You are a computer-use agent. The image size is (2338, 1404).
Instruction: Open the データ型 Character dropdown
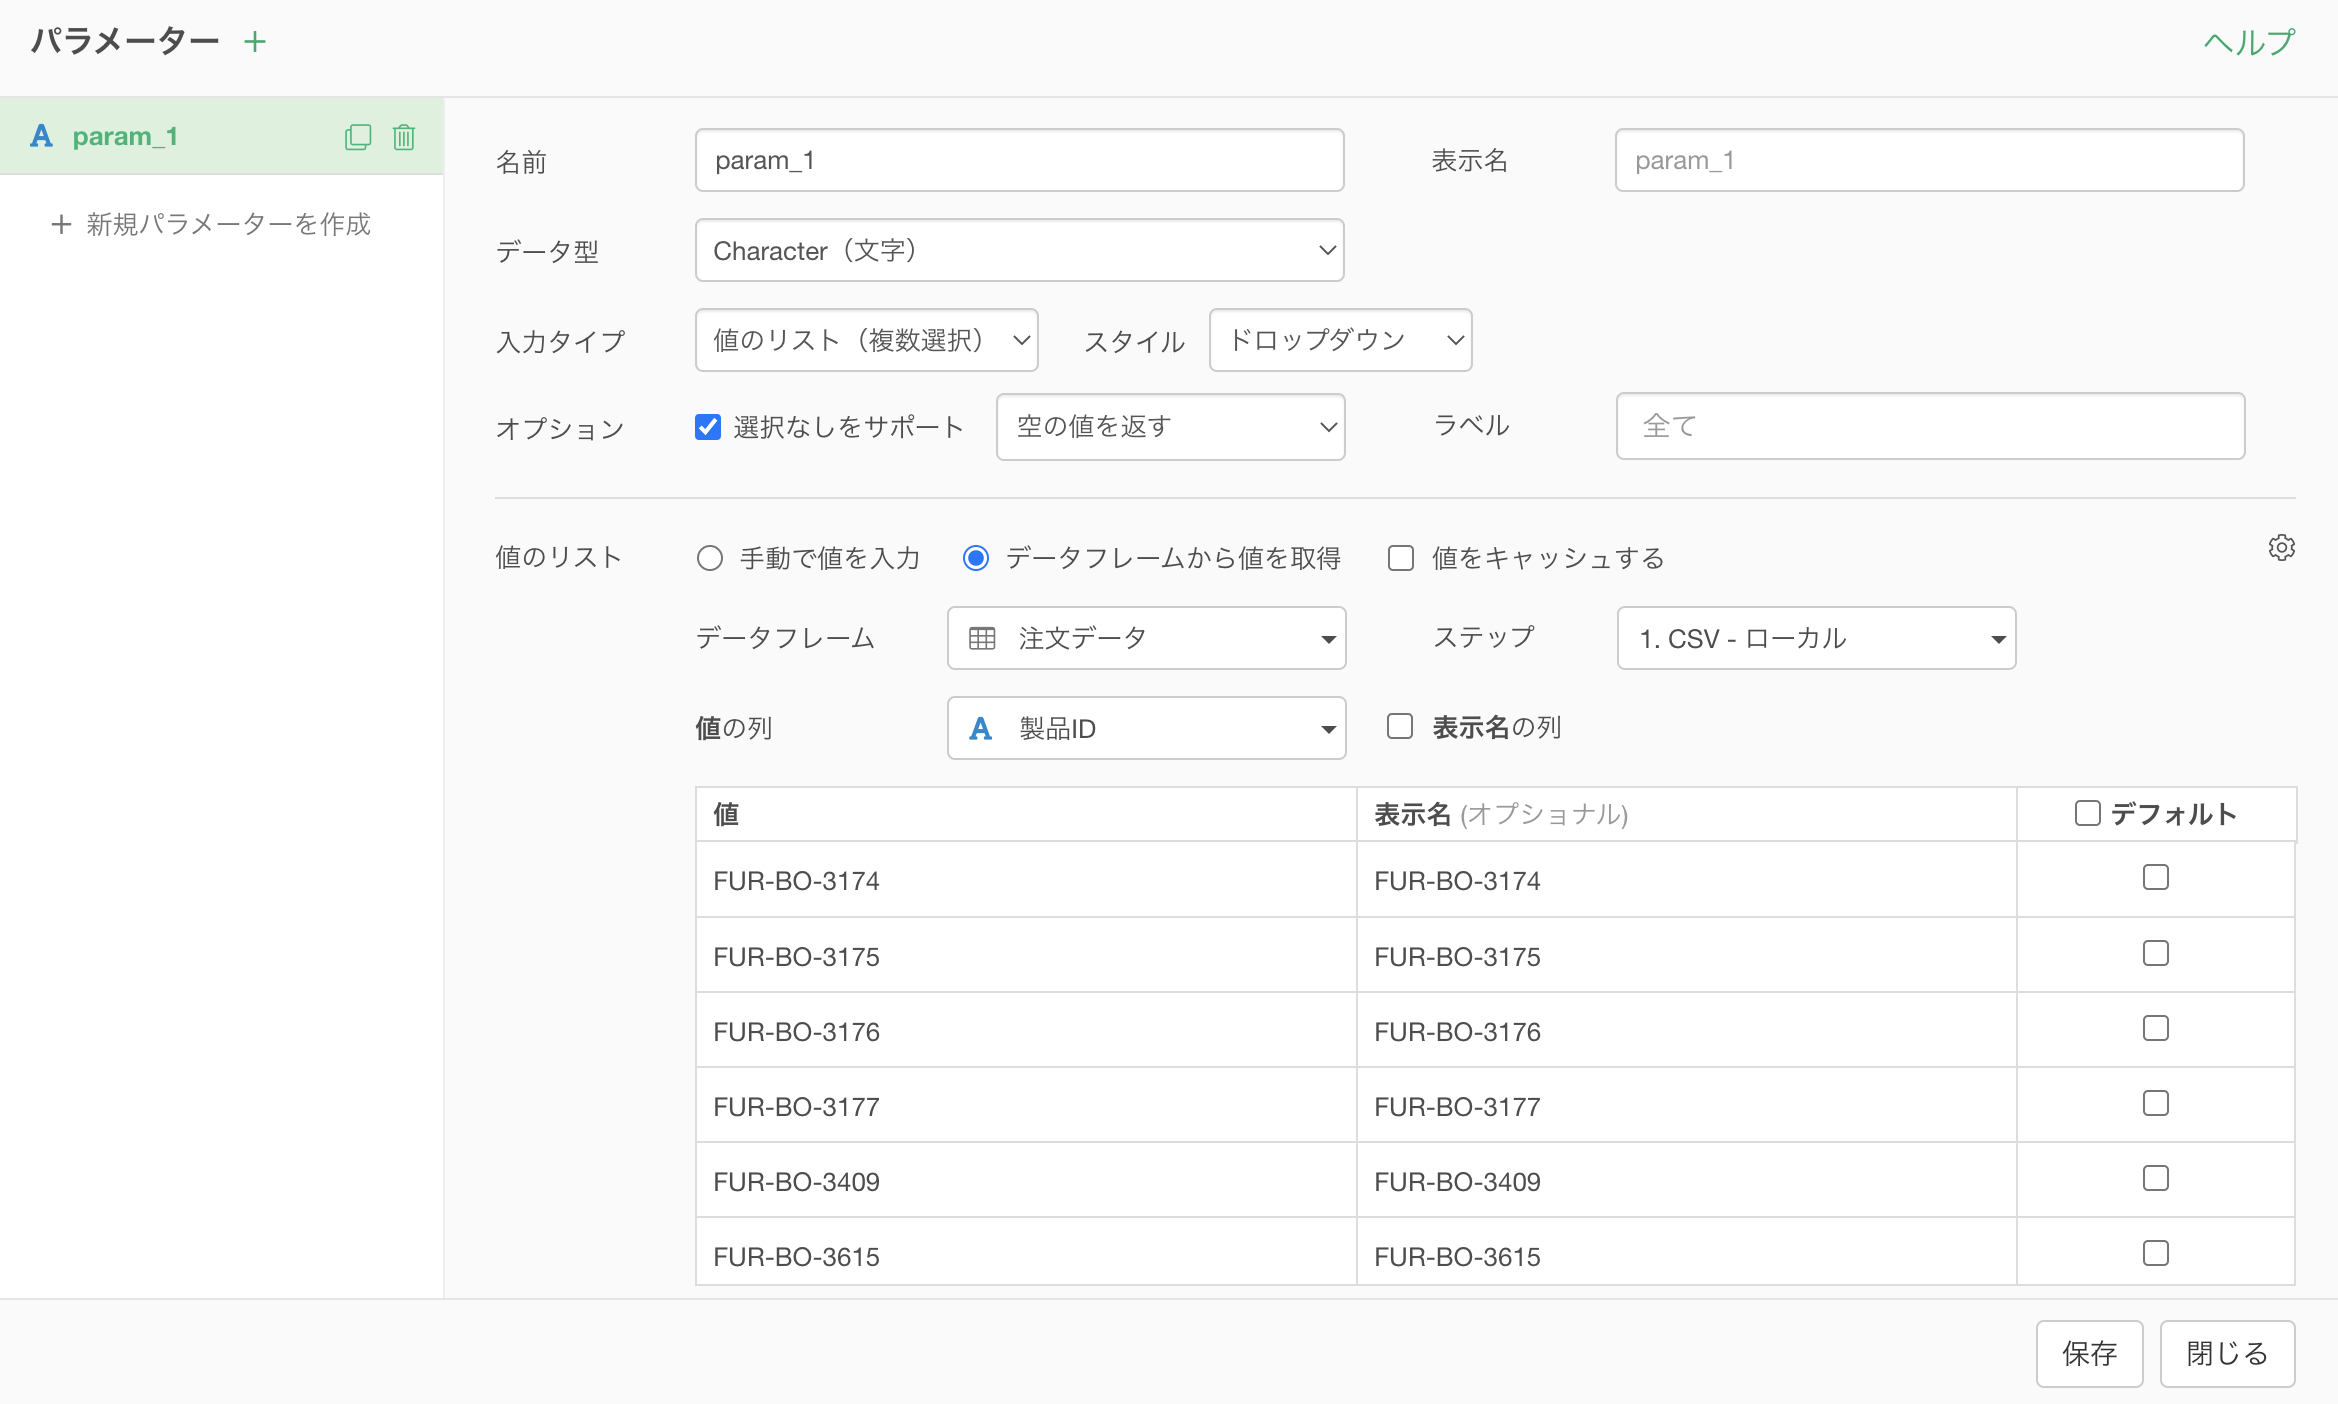1019,250
